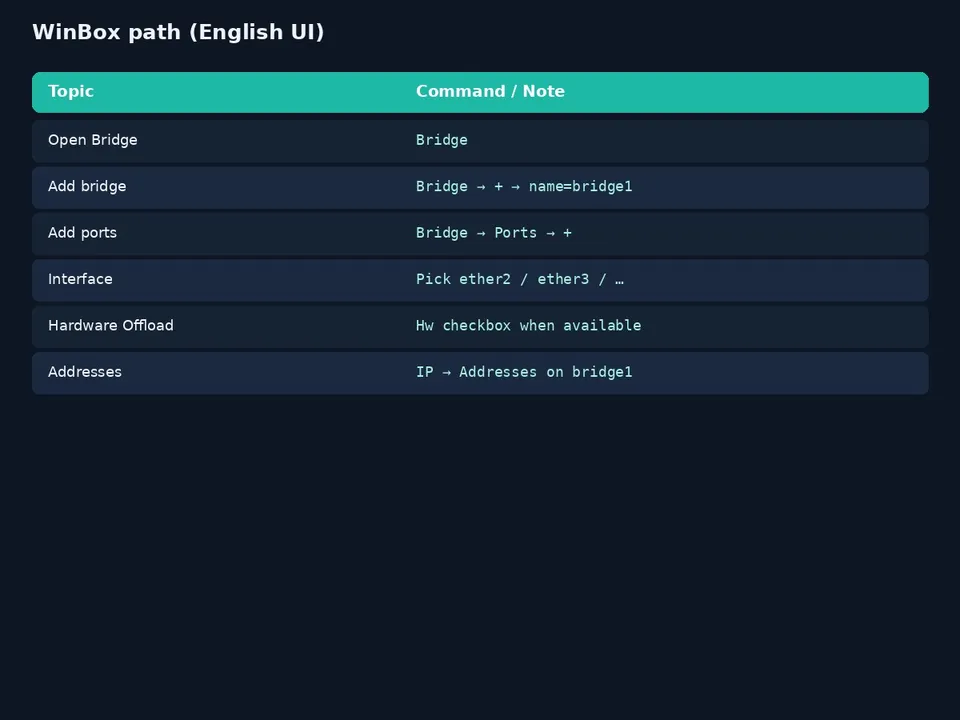
Task: Click the 'Hw checkbox when available' note
Action: click(x=528, y=325)
